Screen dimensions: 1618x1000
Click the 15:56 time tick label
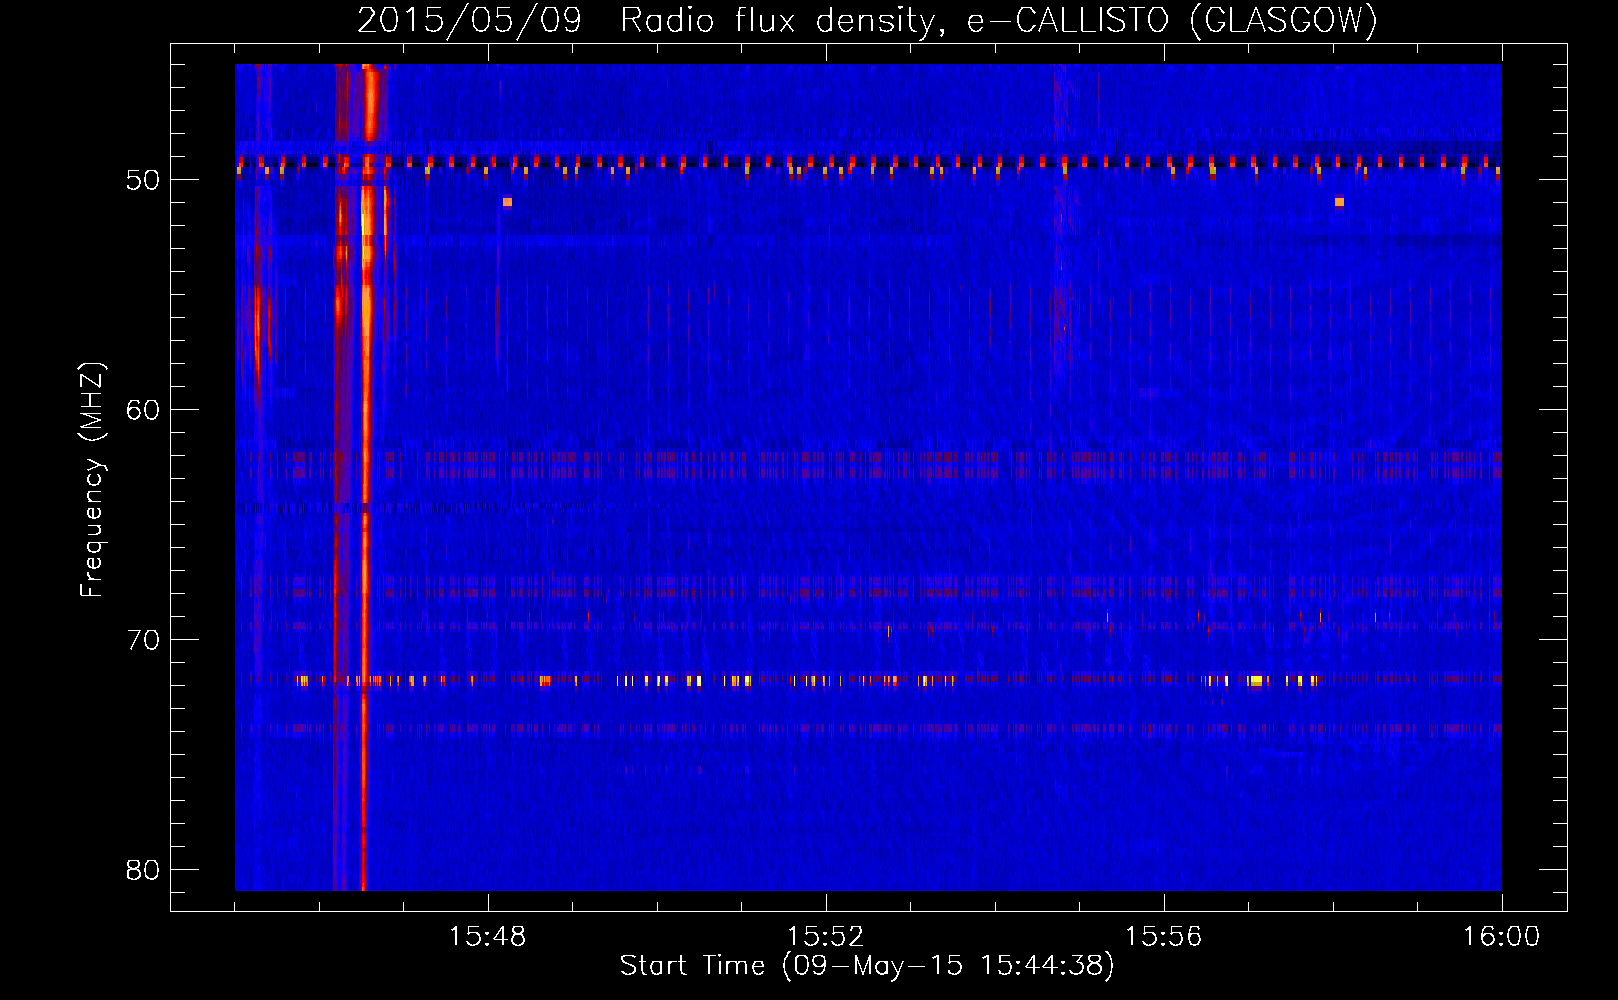click(1163, 937)
